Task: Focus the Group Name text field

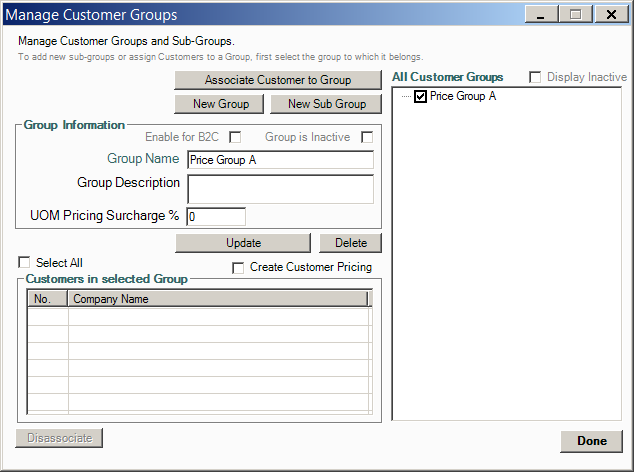Action: (x=279, y=160)
